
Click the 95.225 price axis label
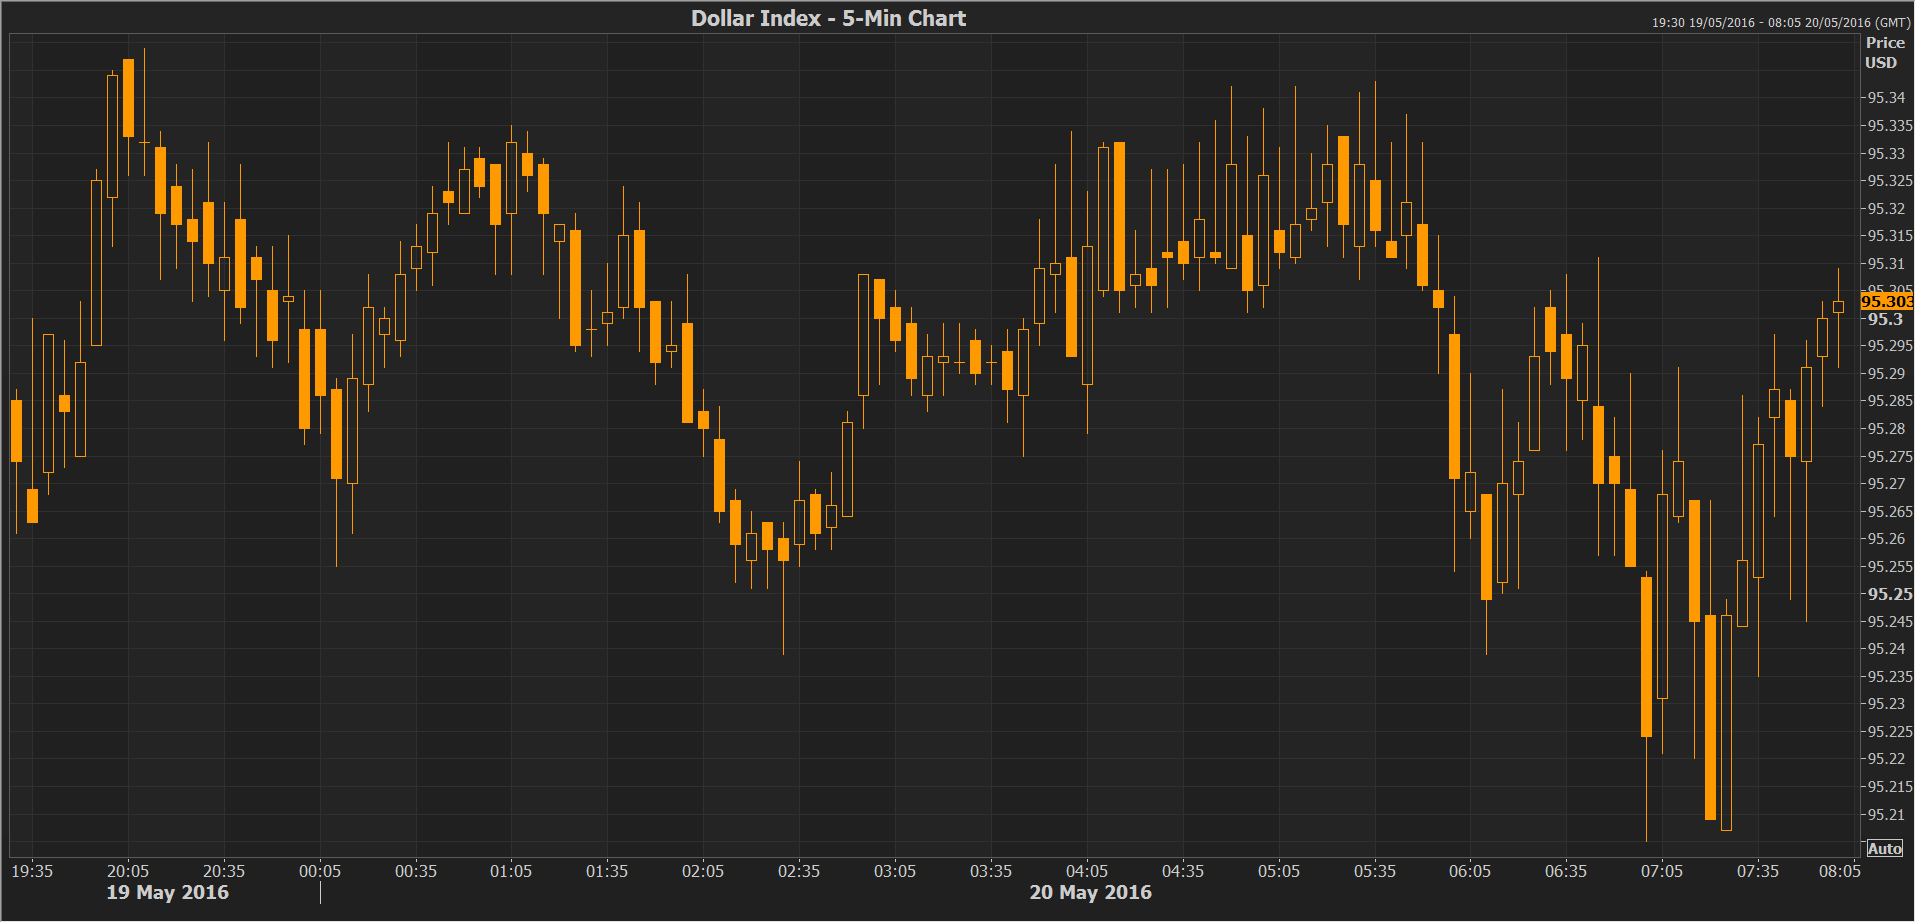1890,732
